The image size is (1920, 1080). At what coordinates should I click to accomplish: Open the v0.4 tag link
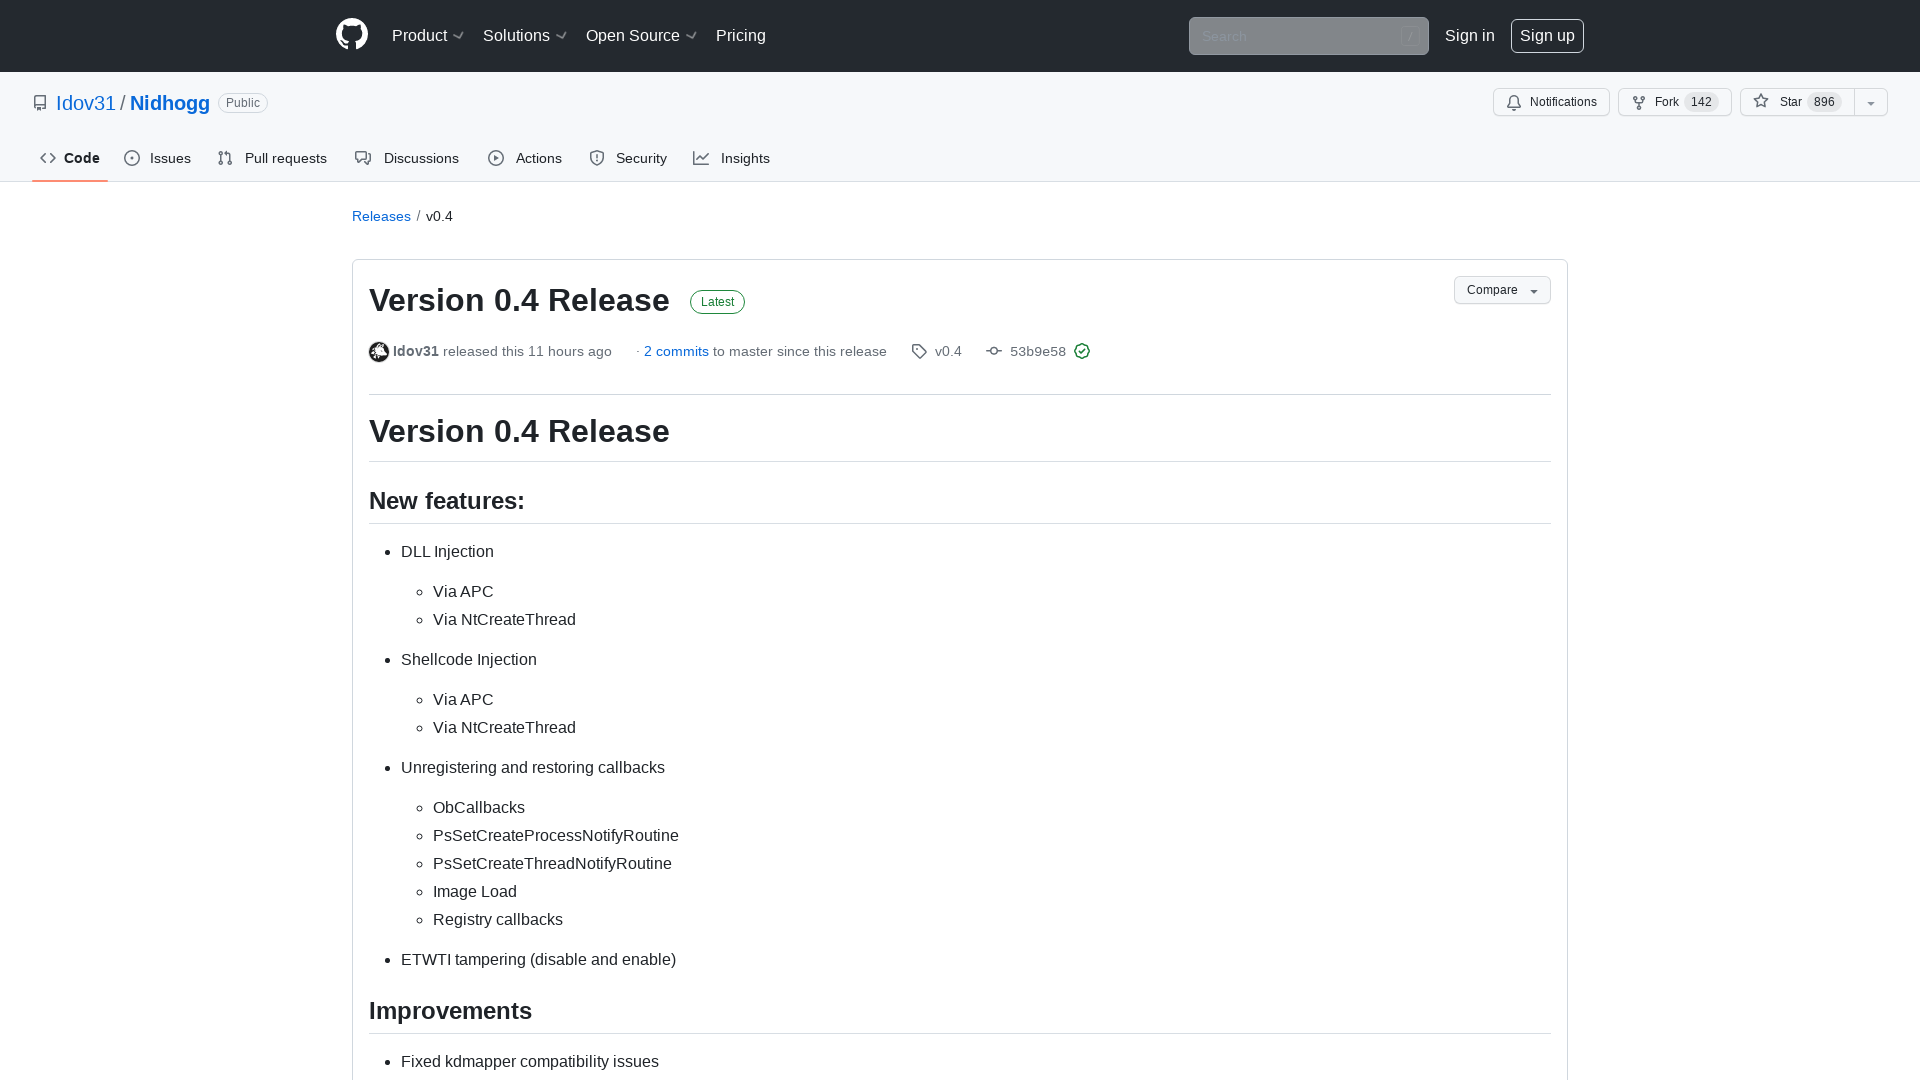coord(948,351)
